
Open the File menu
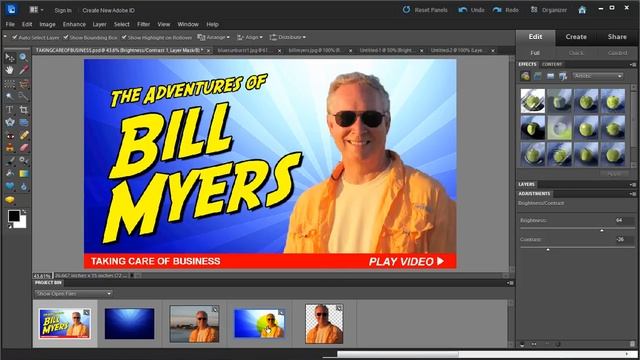10,24
